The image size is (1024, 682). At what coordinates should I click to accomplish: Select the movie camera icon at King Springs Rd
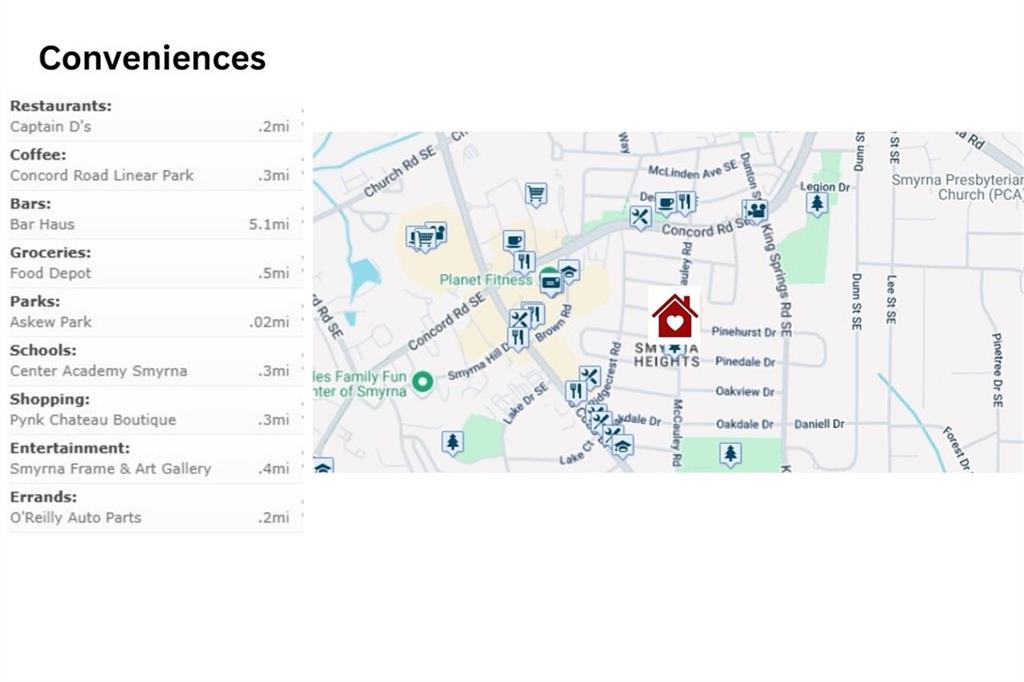pyautogui.click(x=756, y=211)
